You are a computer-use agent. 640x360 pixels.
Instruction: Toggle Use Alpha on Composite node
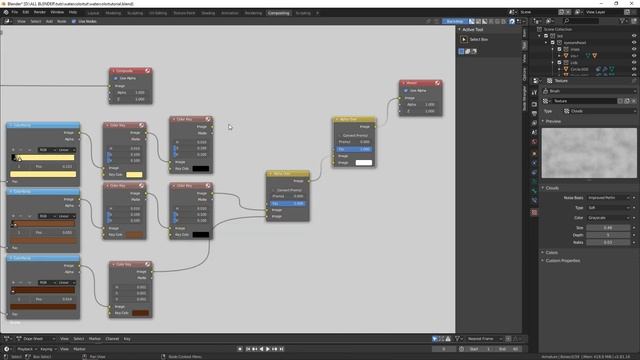116,78
